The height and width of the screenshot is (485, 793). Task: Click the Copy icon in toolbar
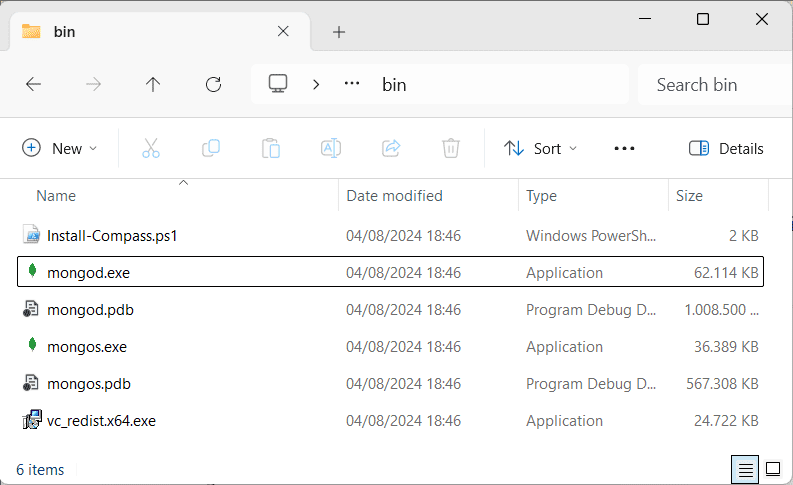(x=211, y=148)
